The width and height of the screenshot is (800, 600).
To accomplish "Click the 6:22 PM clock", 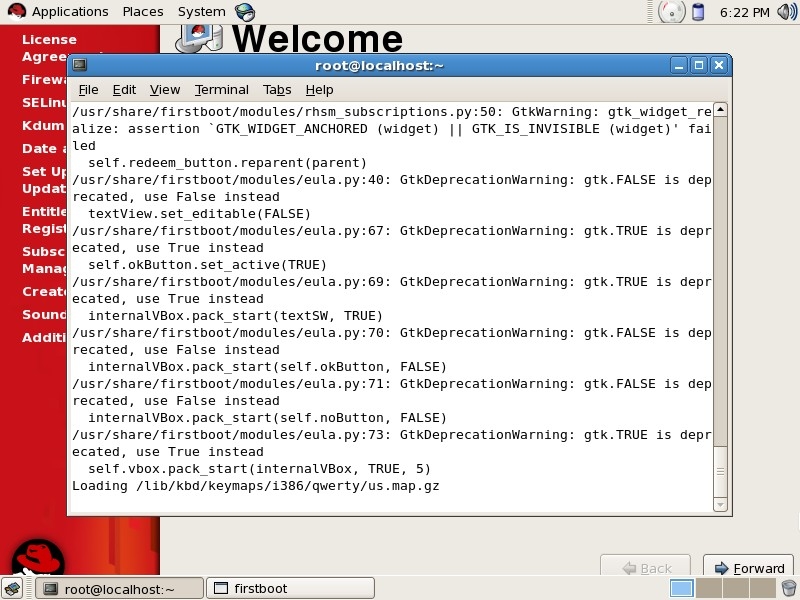I will coord(744,12).
